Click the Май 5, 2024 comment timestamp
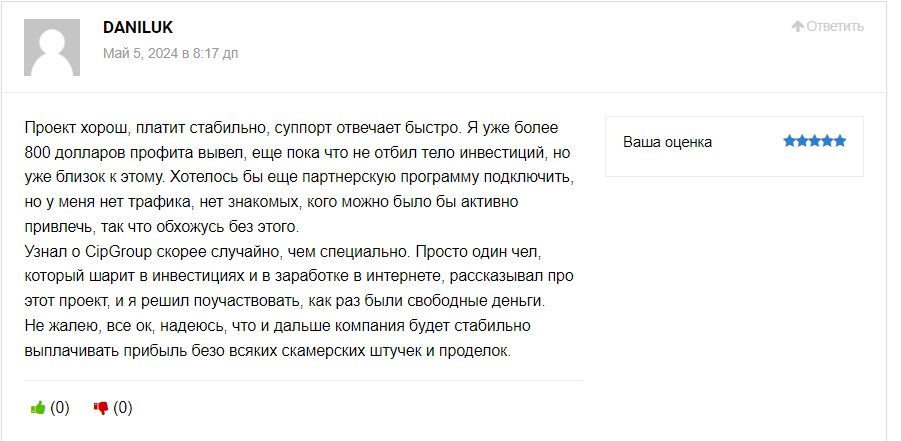 [171, 53]
